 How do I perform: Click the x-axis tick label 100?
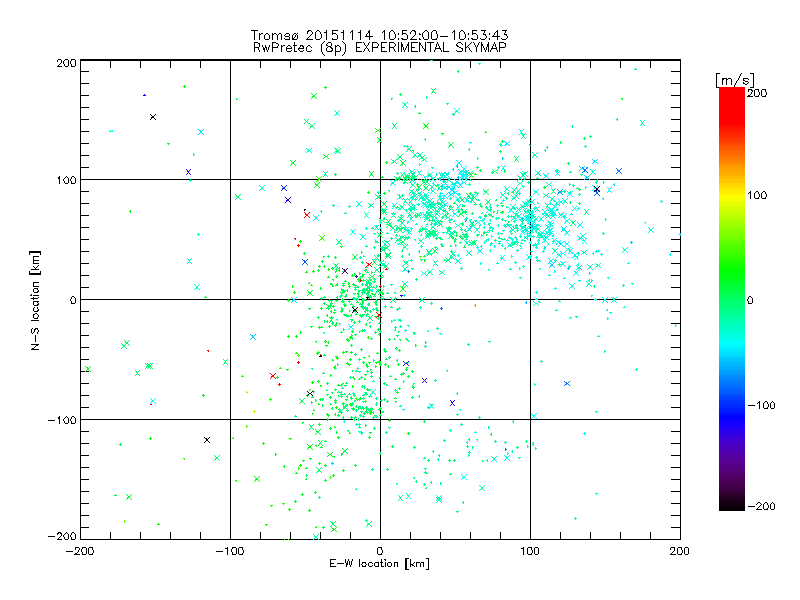[530, 551]
